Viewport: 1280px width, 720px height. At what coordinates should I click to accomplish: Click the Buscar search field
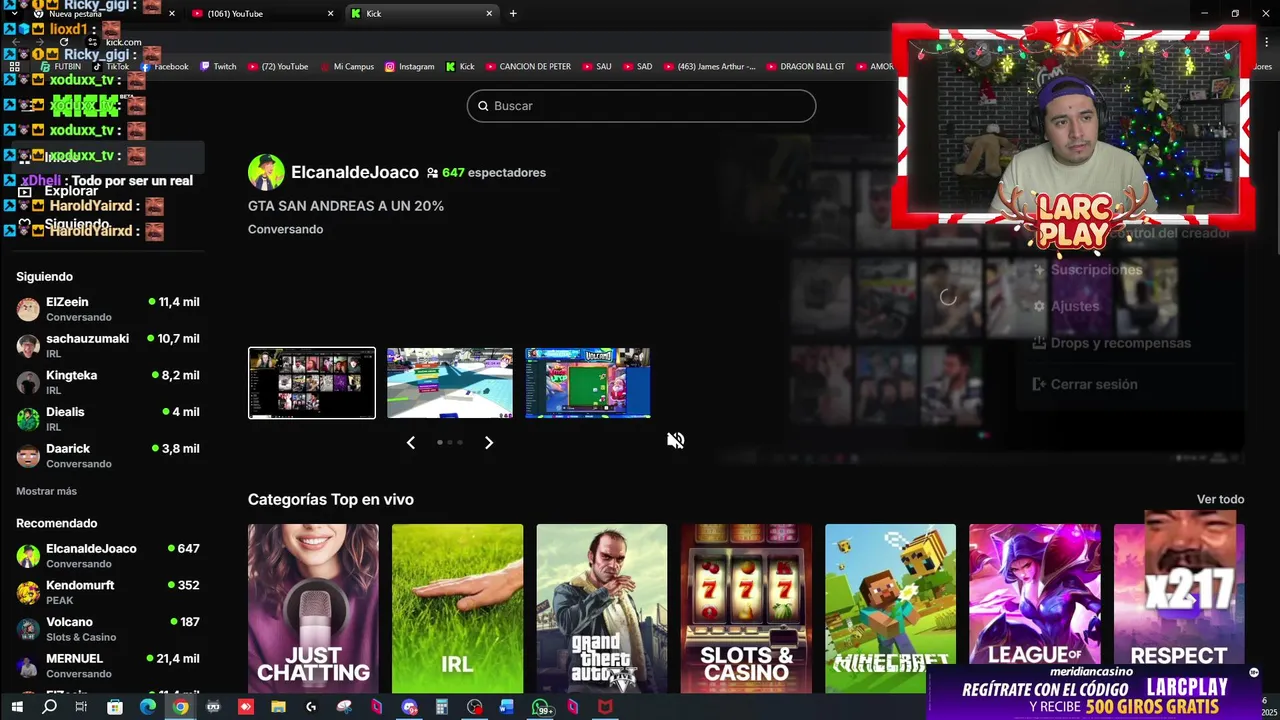click(641, 106)
